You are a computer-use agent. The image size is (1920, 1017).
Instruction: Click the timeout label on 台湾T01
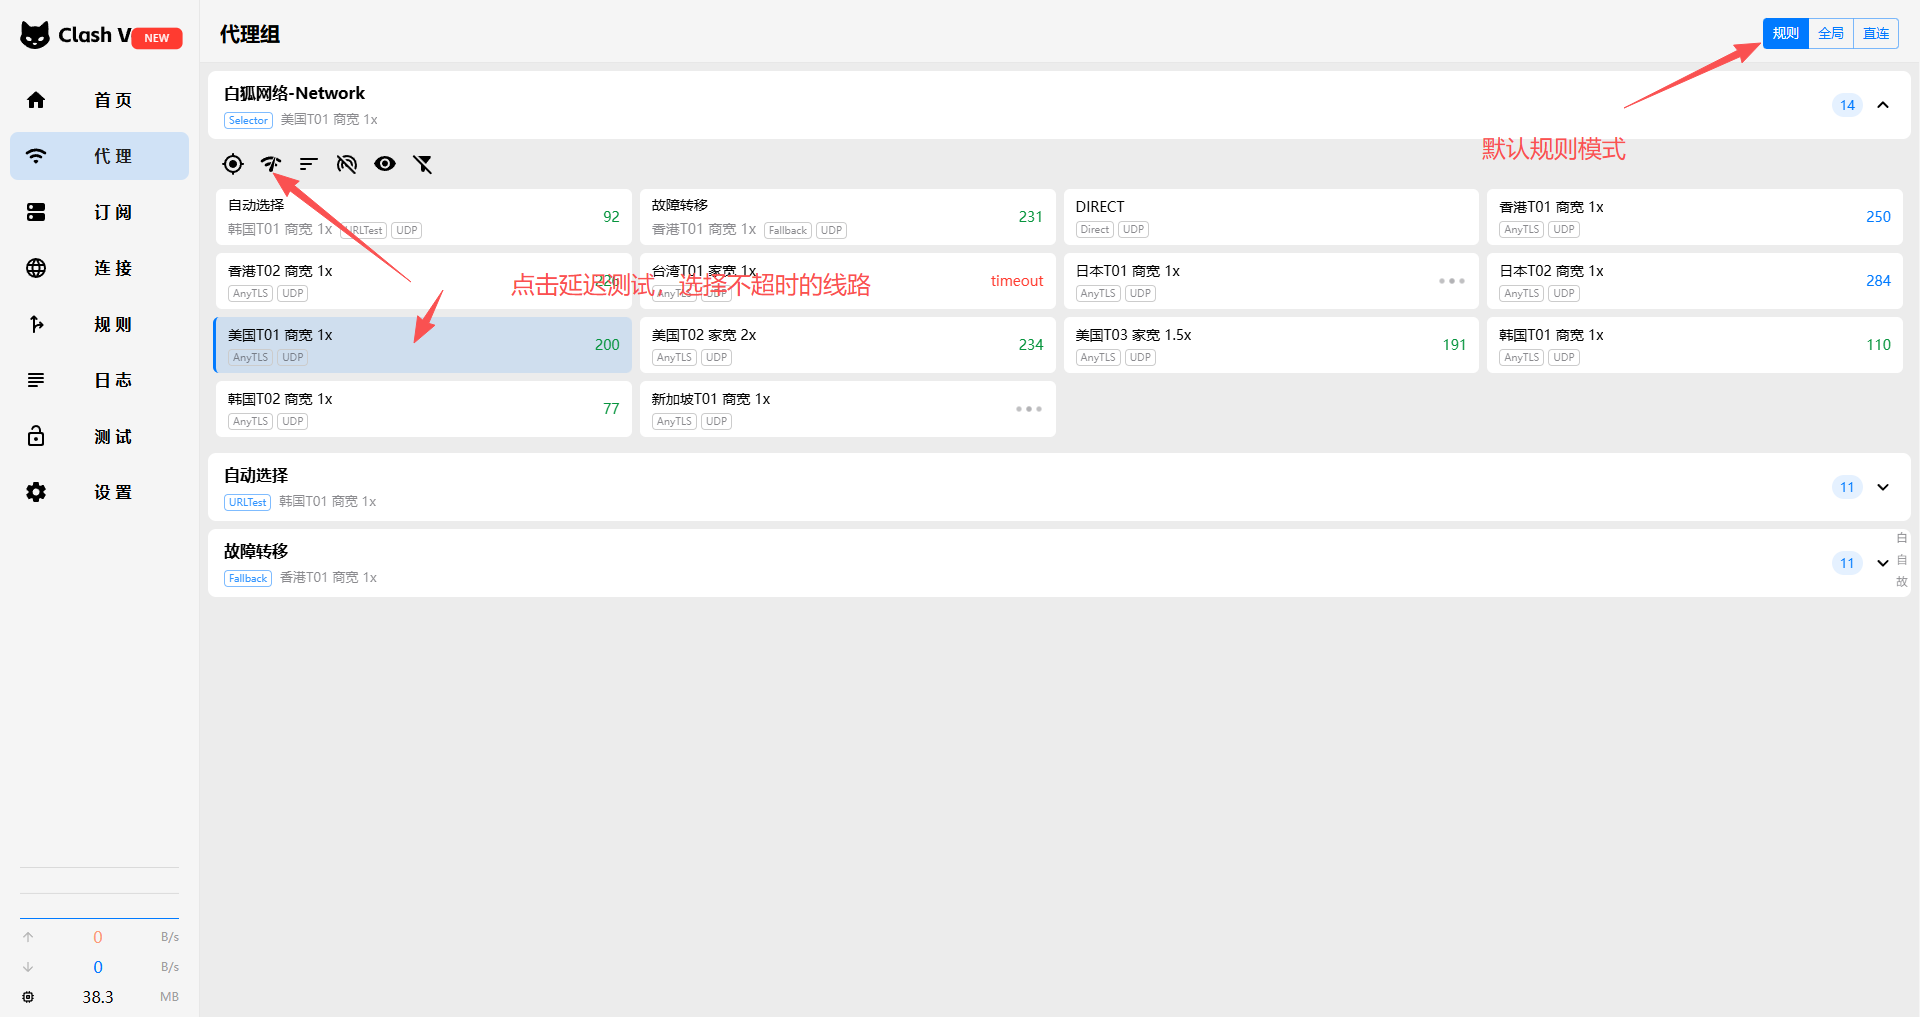1017,281
